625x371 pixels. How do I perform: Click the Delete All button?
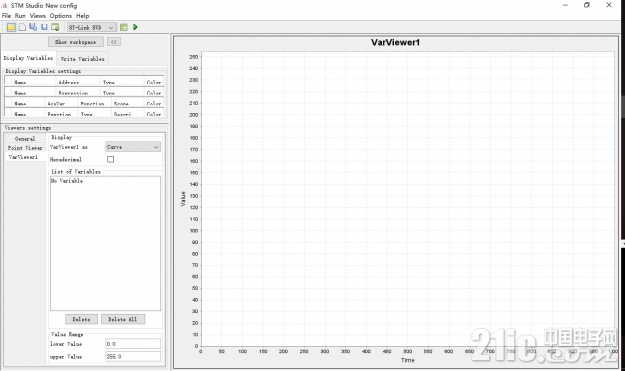[122, 319]
